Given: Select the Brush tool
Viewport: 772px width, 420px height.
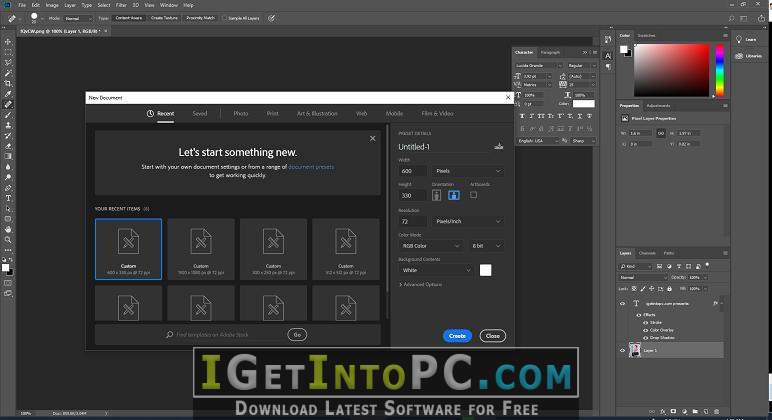Looking at the screenshot, I should (x=8, y=115).
